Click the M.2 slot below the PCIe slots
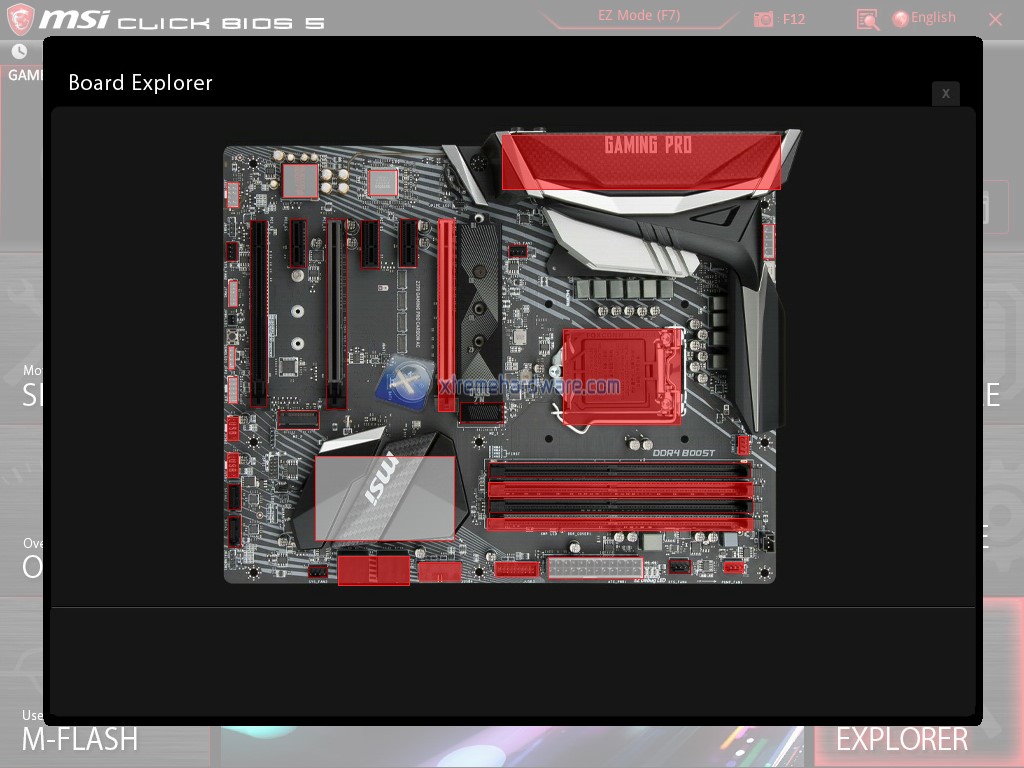The width and height of the screenshot is (1024, 768). coord(299,419)
